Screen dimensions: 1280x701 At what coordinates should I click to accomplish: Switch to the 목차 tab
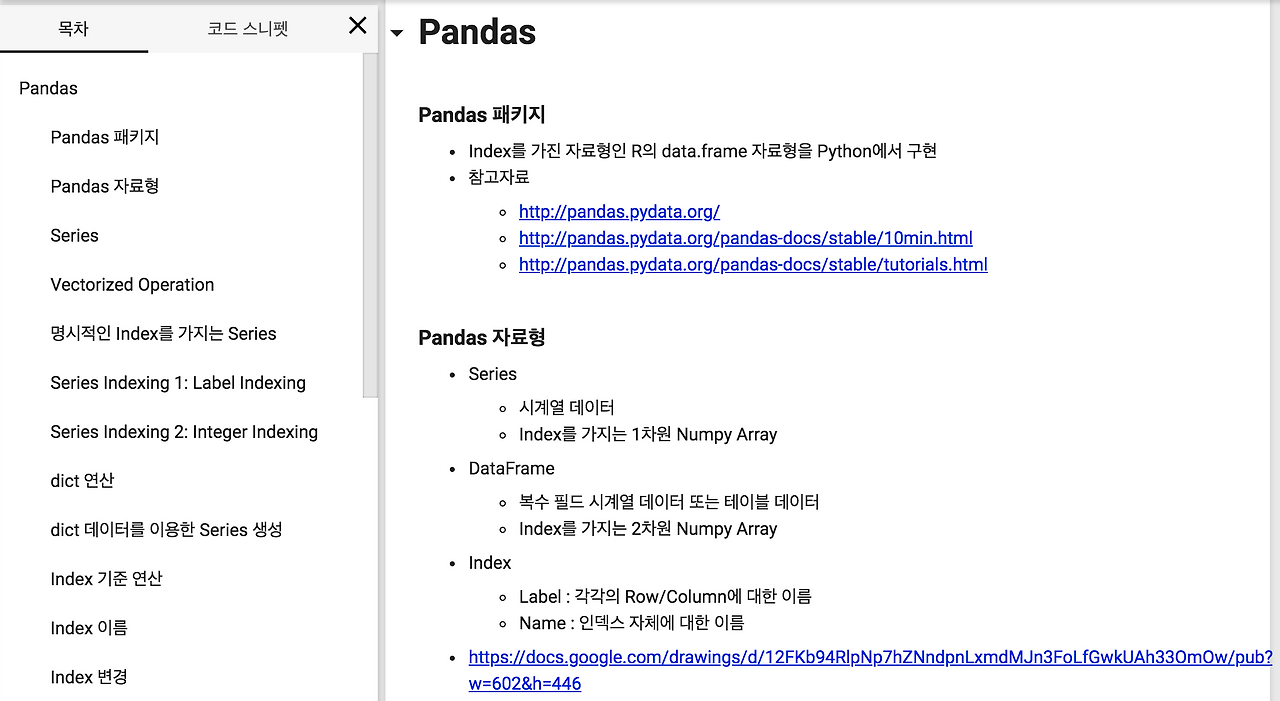pos(74,28)
